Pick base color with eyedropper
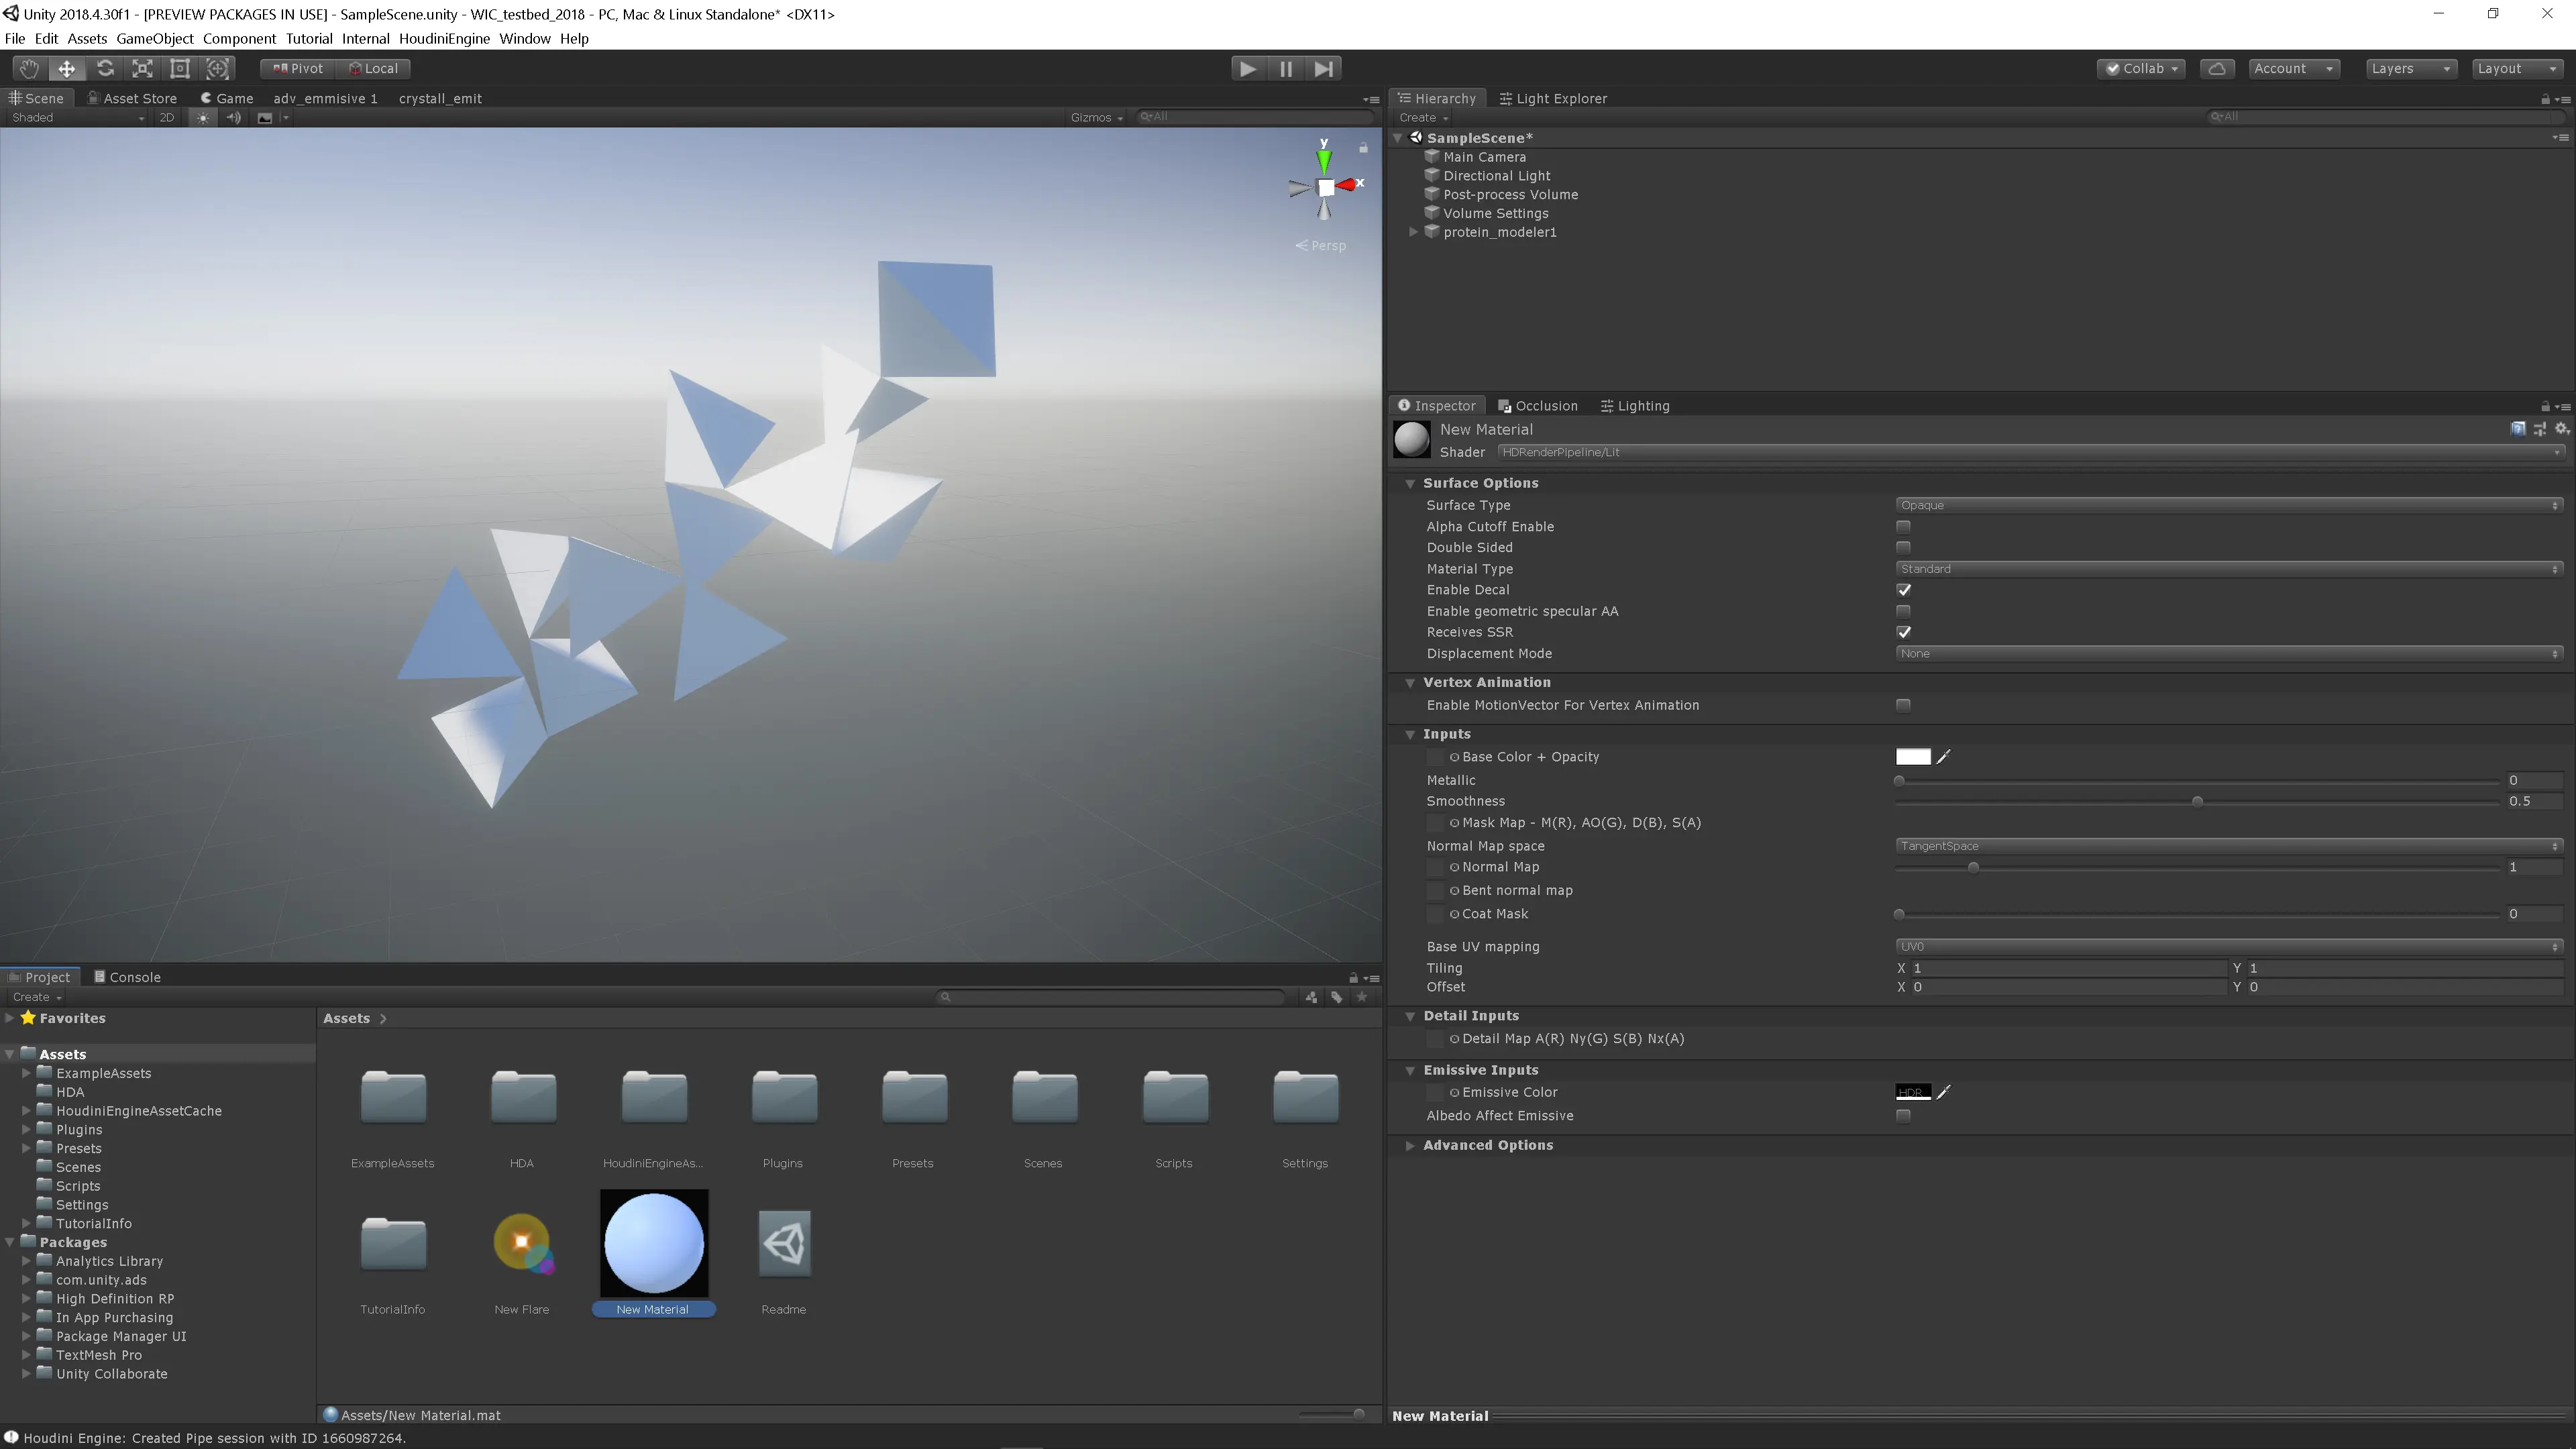Screen dimensions: 2576x1449 [1943, 757]
